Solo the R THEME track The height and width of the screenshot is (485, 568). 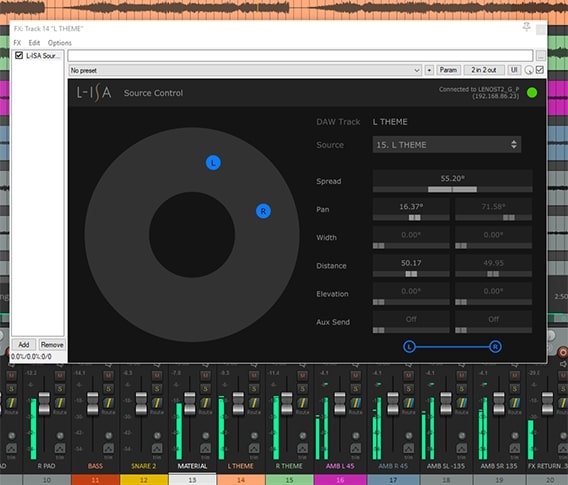tap(302, 389)
